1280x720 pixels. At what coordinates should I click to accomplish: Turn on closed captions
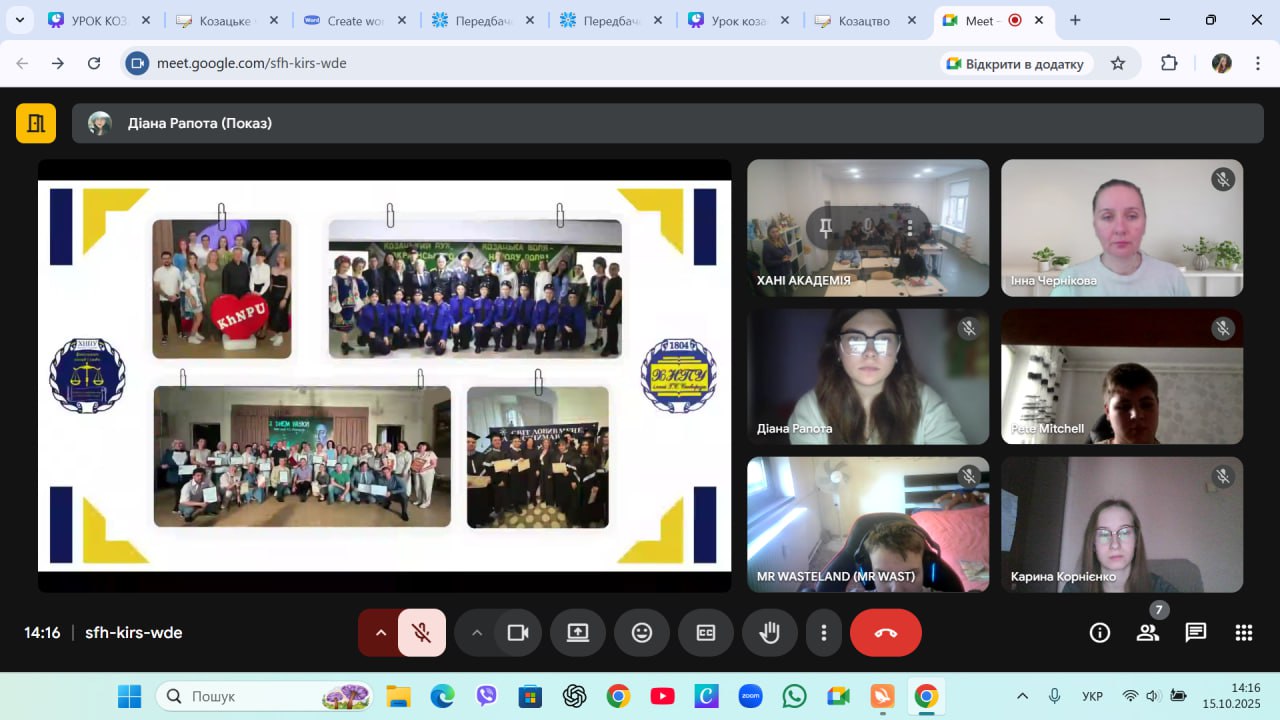tap(706, 633)
